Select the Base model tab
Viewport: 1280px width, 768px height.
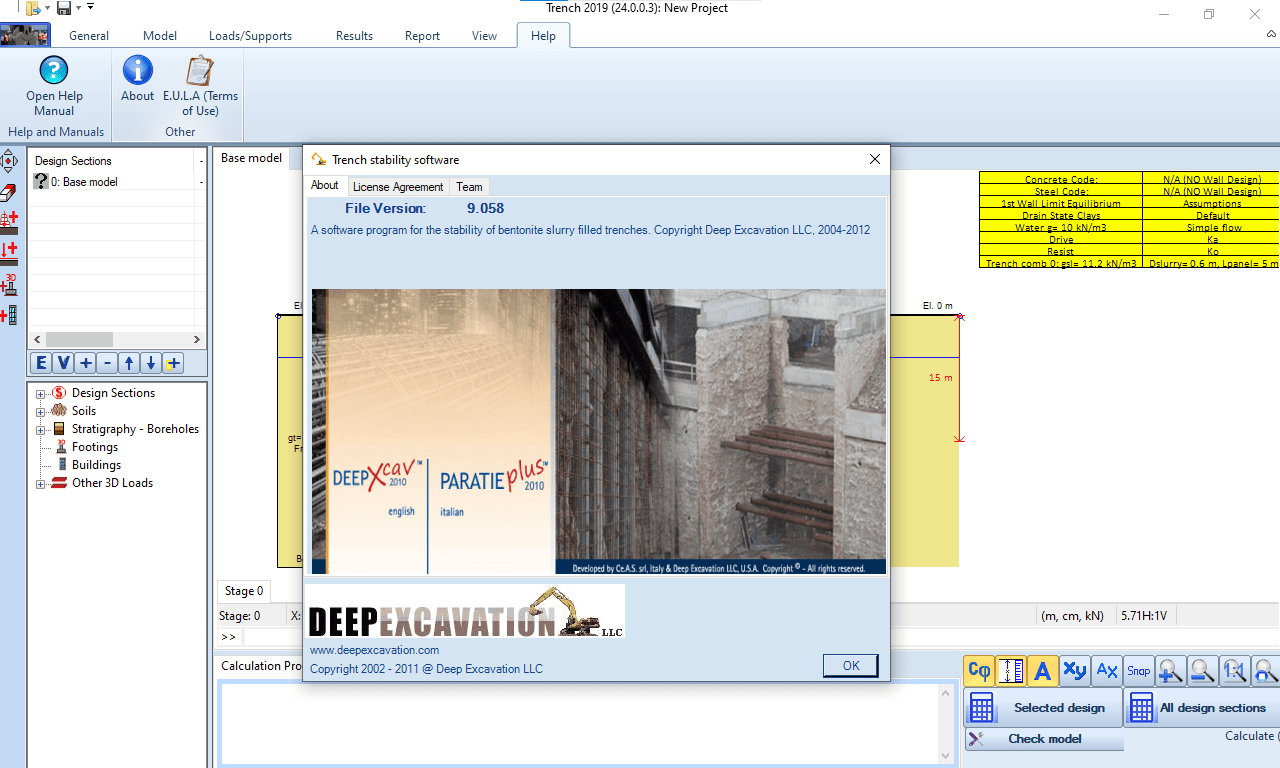(251, 158)
